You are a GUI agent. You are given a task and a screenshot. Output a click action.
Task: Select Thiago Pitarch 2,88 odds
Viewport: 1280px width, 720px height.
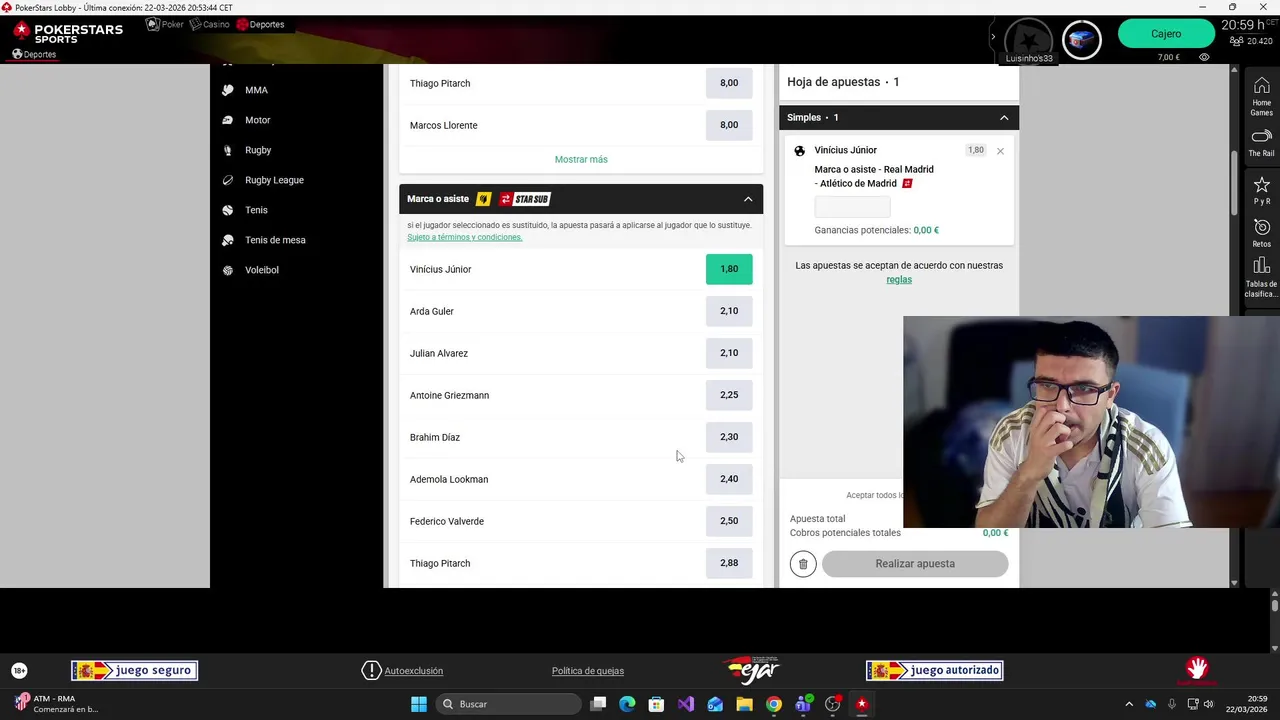(x=729, y=563)
